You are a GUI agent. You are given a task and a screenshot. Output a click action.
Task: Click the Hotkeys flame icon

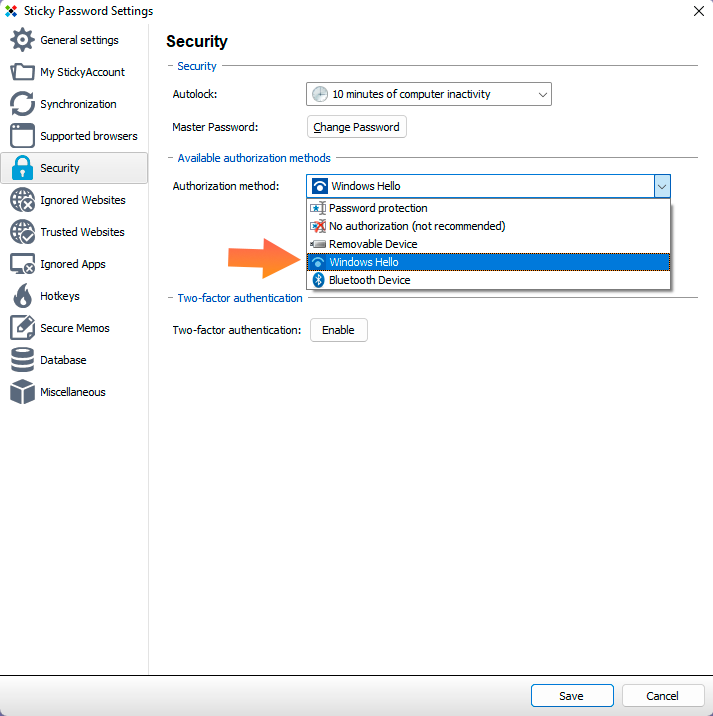22,296
